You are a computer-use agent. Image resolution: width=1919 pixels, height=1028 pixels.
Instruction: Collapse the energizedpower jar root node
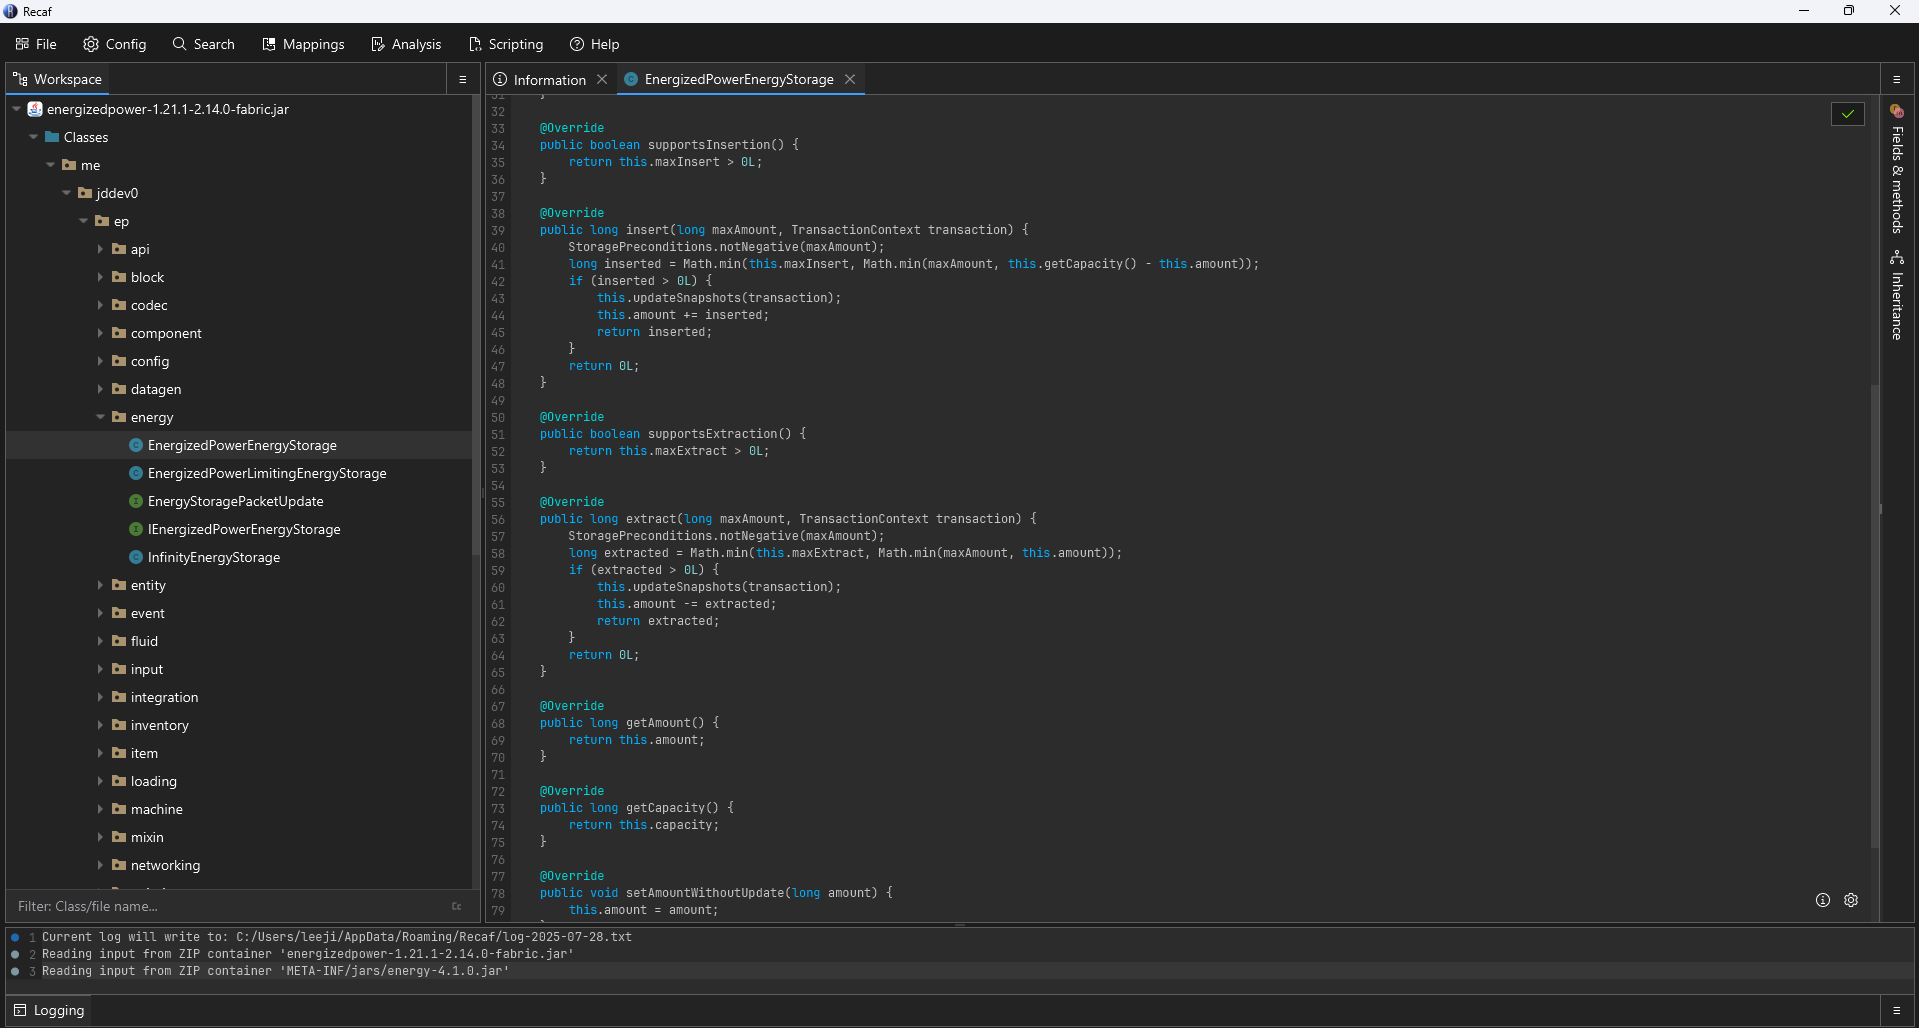(17, 109)
